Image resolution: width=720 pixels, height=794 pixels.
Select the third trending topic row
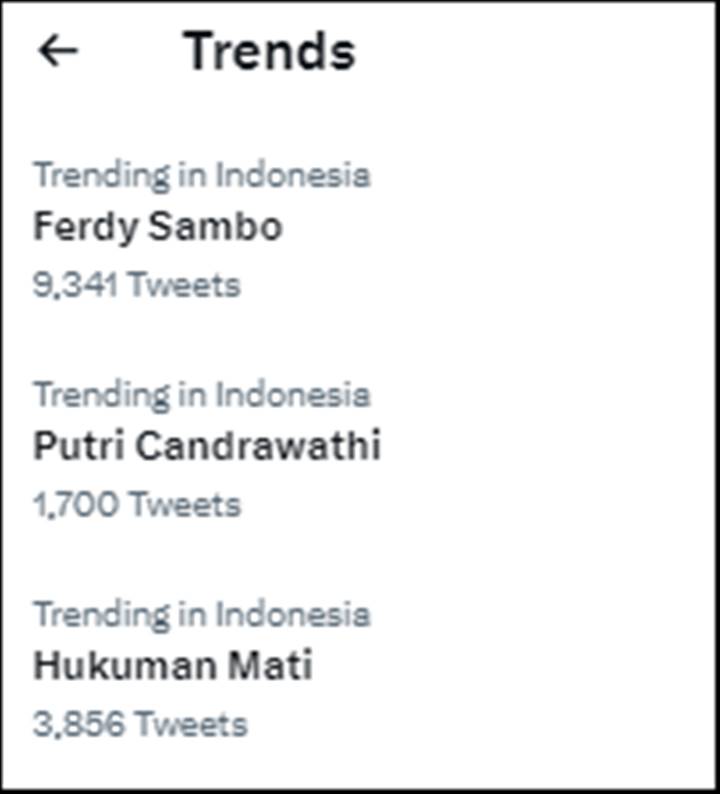(x=359, y=668)
